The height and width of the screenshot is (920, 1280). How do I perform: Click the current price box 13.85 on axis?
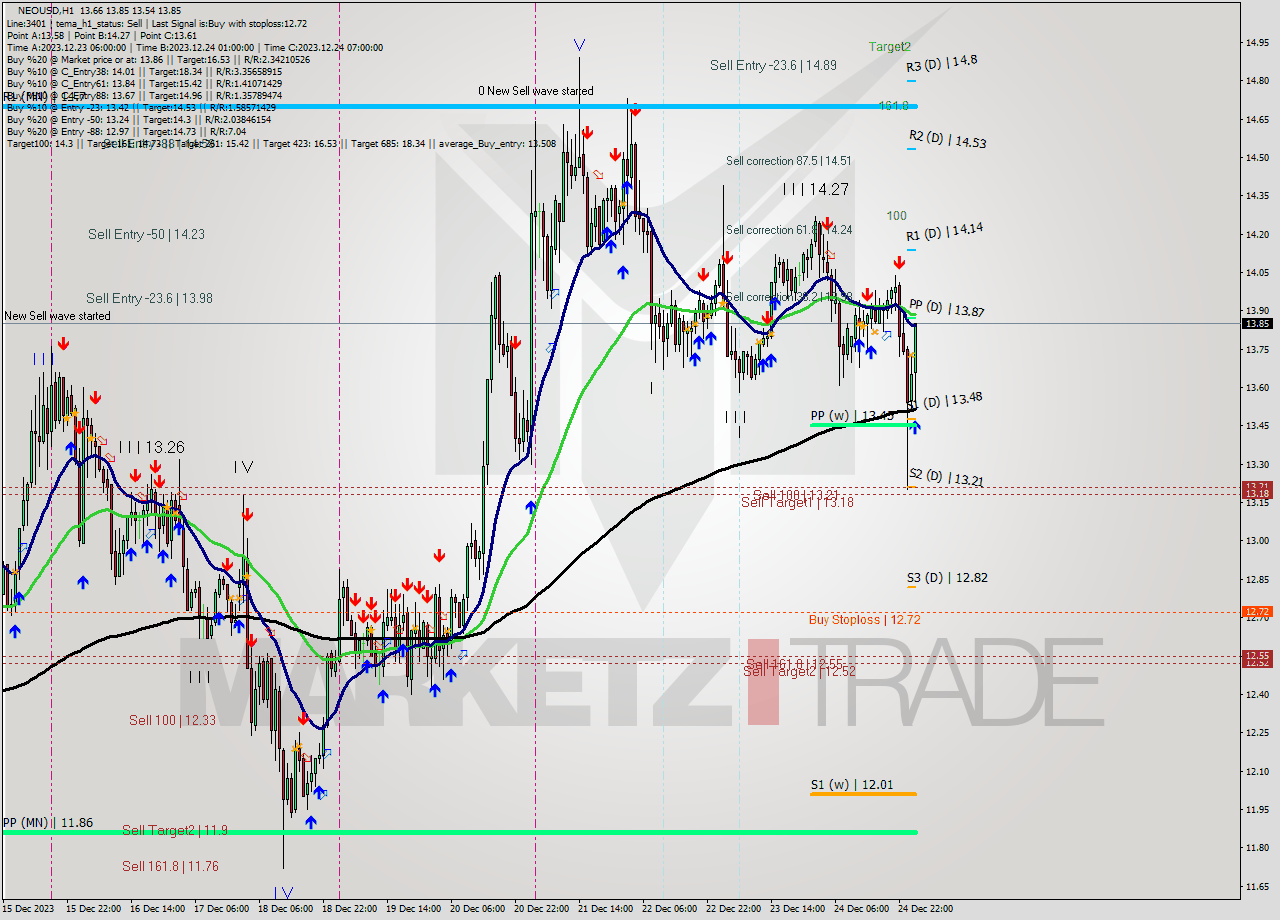pos(1257,323)
